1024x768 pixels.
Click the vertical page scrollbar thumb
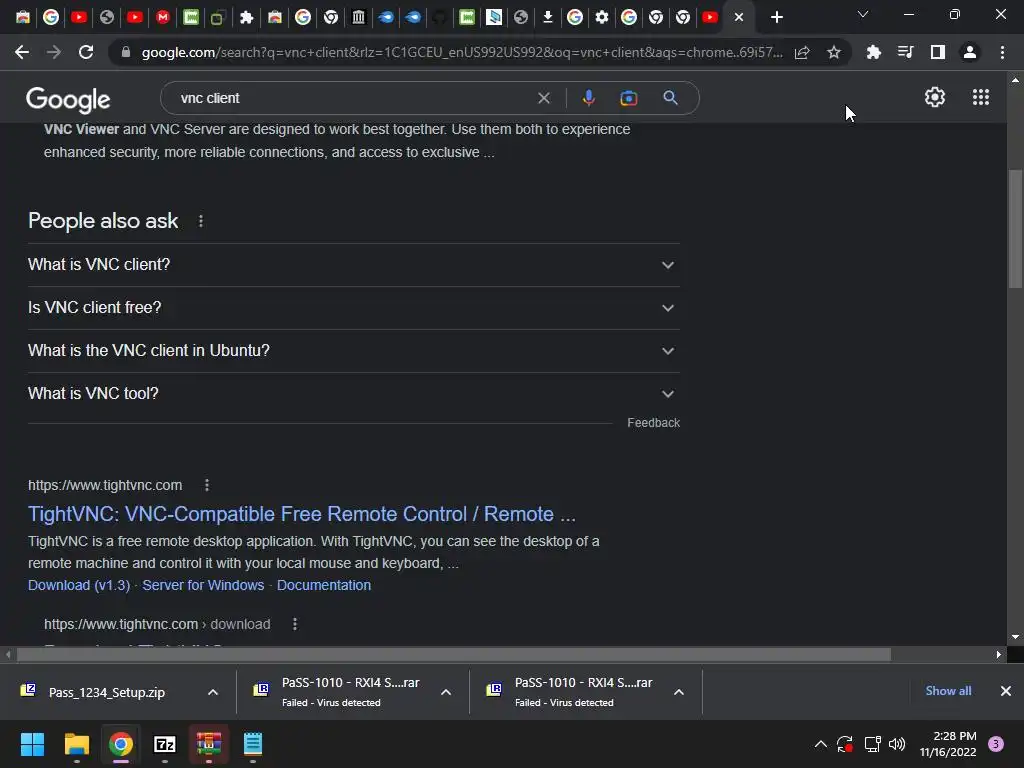1015,229
